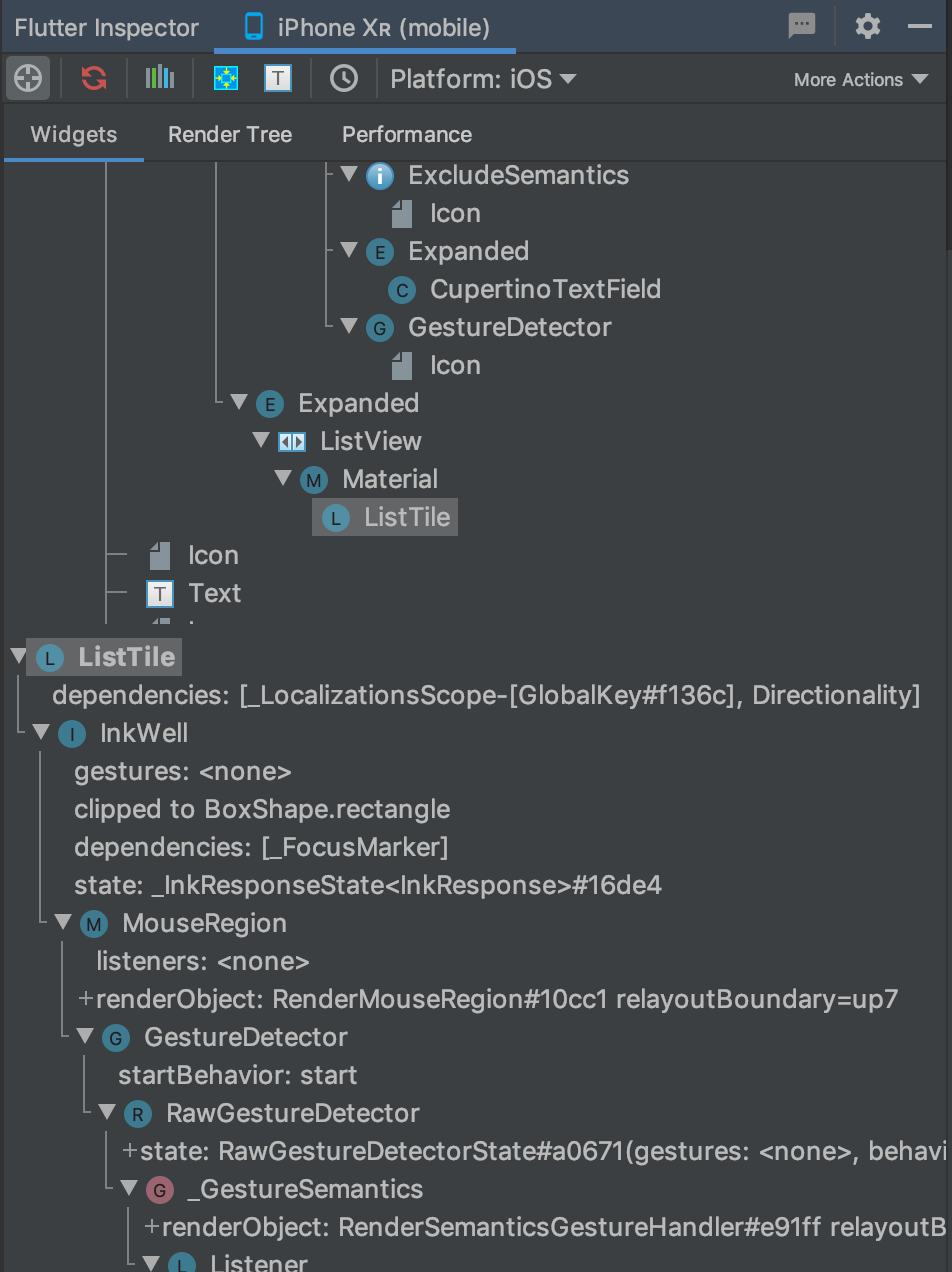
Task: Click the E icon of Expanded above CupertinoTextField
Action: (x=380, y=252)
